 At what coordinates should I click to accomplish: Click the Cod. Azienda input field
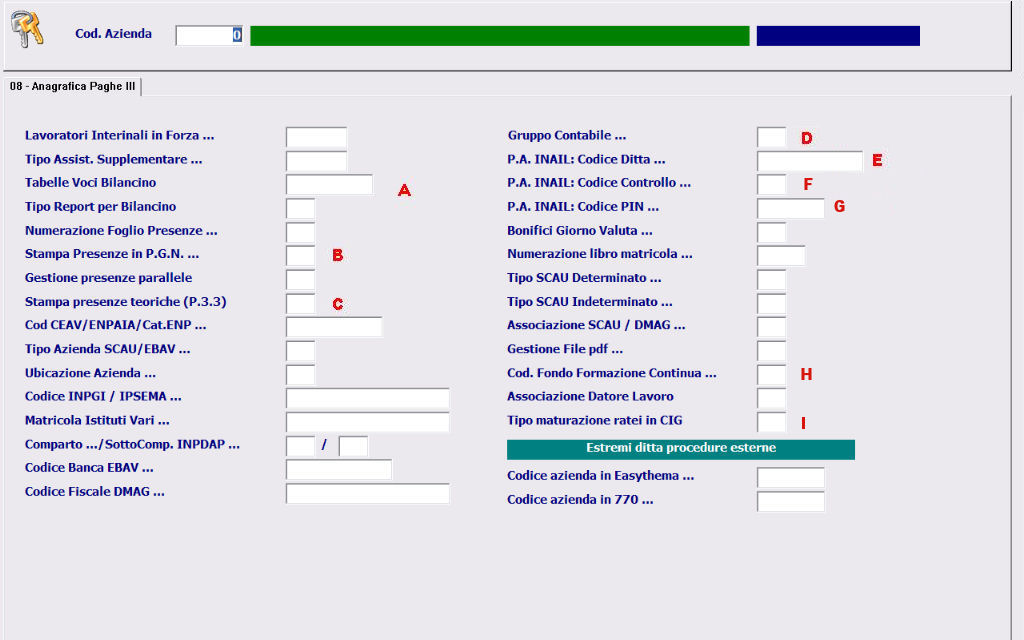pos(209,35)
